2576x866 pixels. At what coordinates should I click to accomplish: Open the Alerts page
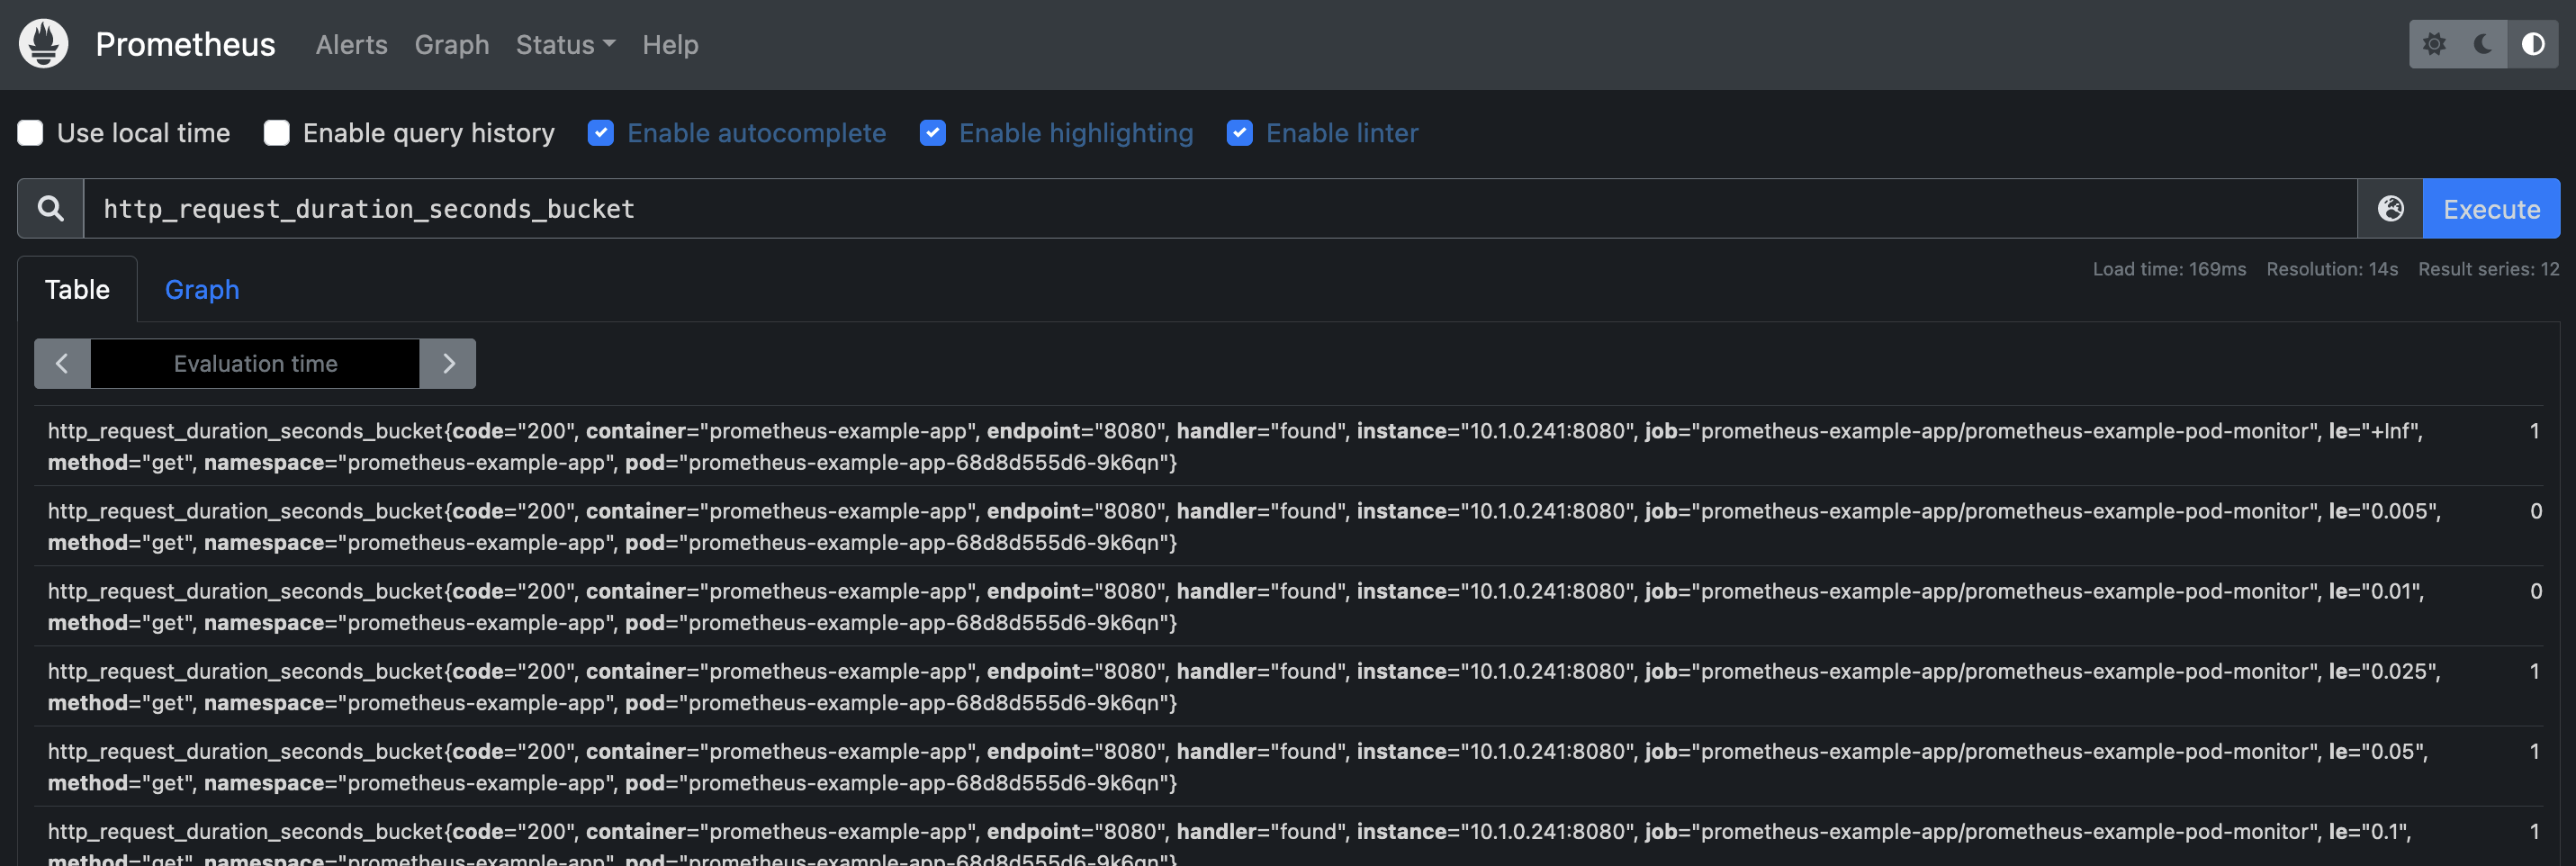click(x=351, y=45)
